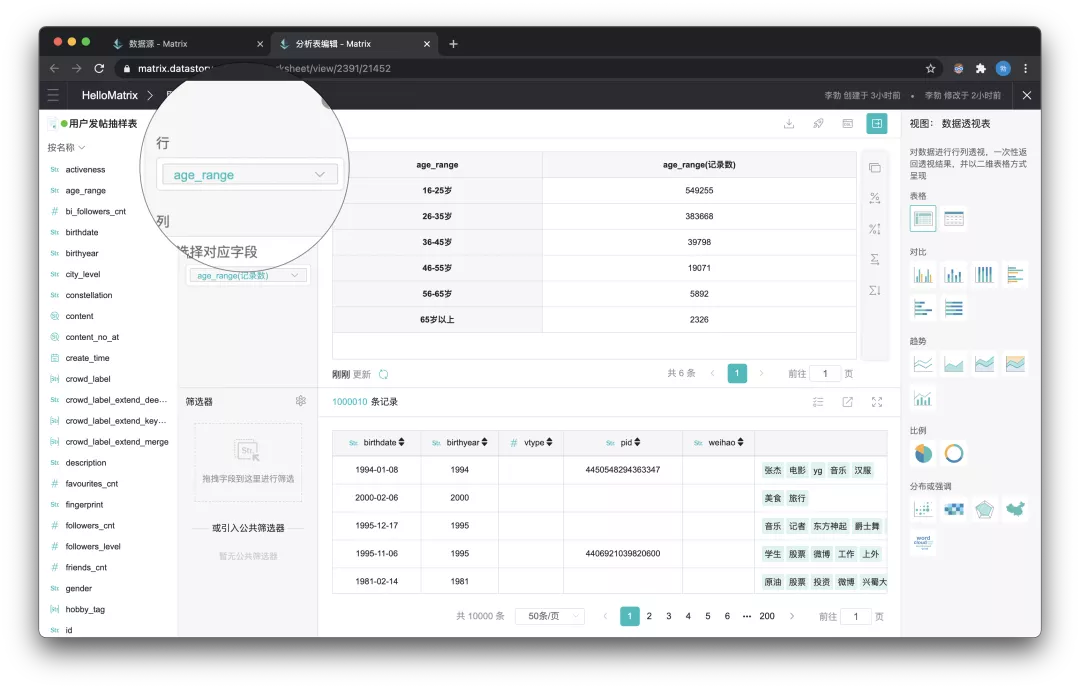Close the editor with the header X button
The height and width of the screenshot is (689, 1080).
coord(1026,95)
